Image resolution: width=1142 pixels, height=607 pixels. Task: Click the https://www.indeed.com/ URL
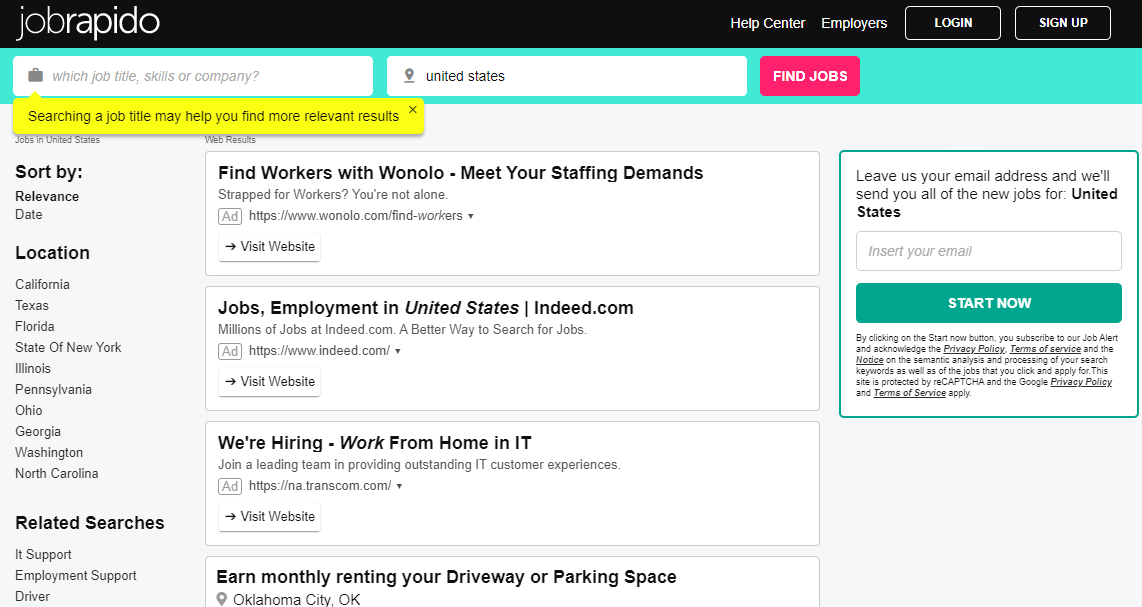click(x=319, y=351)
